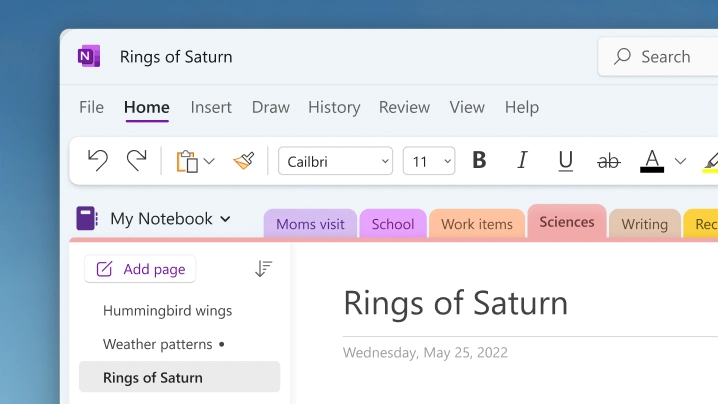Click the Undo arrow icon
The width and height of the screenshot is (718, 404).
click(x=97, y=160)
